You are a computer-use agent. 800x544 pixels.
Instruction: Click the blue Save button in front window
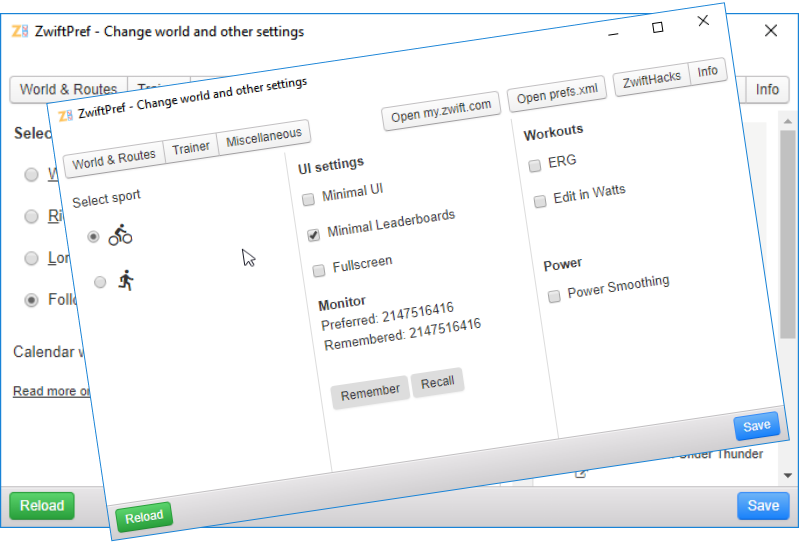(x=757, y=426)
